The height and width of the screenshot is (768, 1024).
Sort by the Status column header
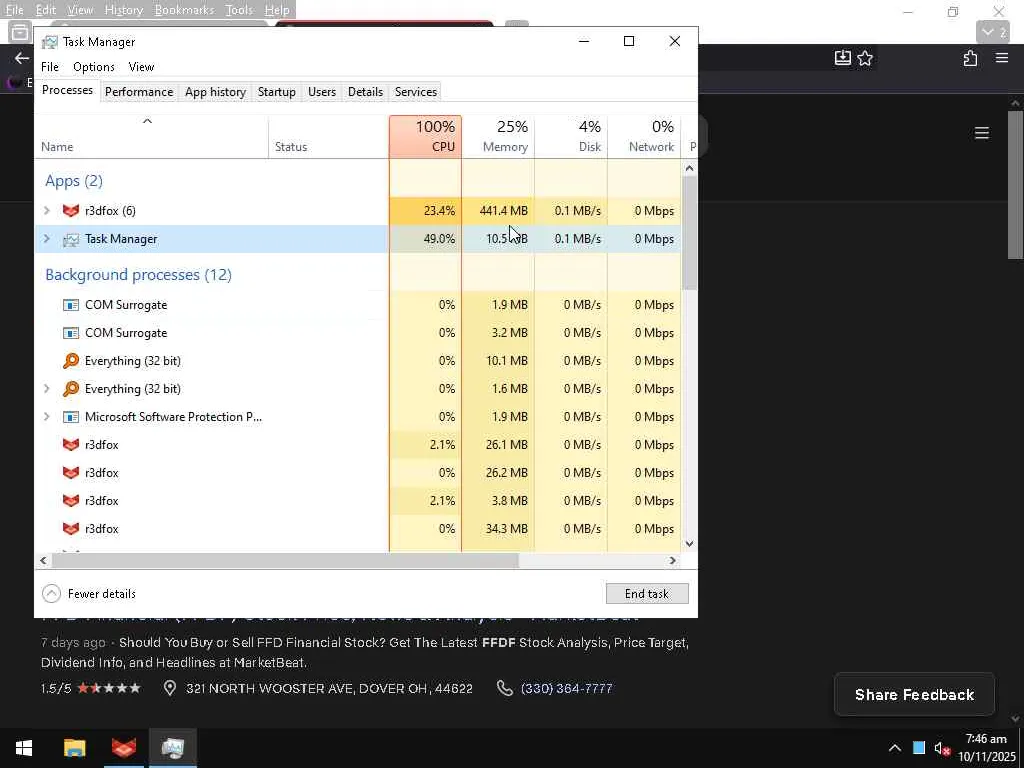[x=328, y=136]
